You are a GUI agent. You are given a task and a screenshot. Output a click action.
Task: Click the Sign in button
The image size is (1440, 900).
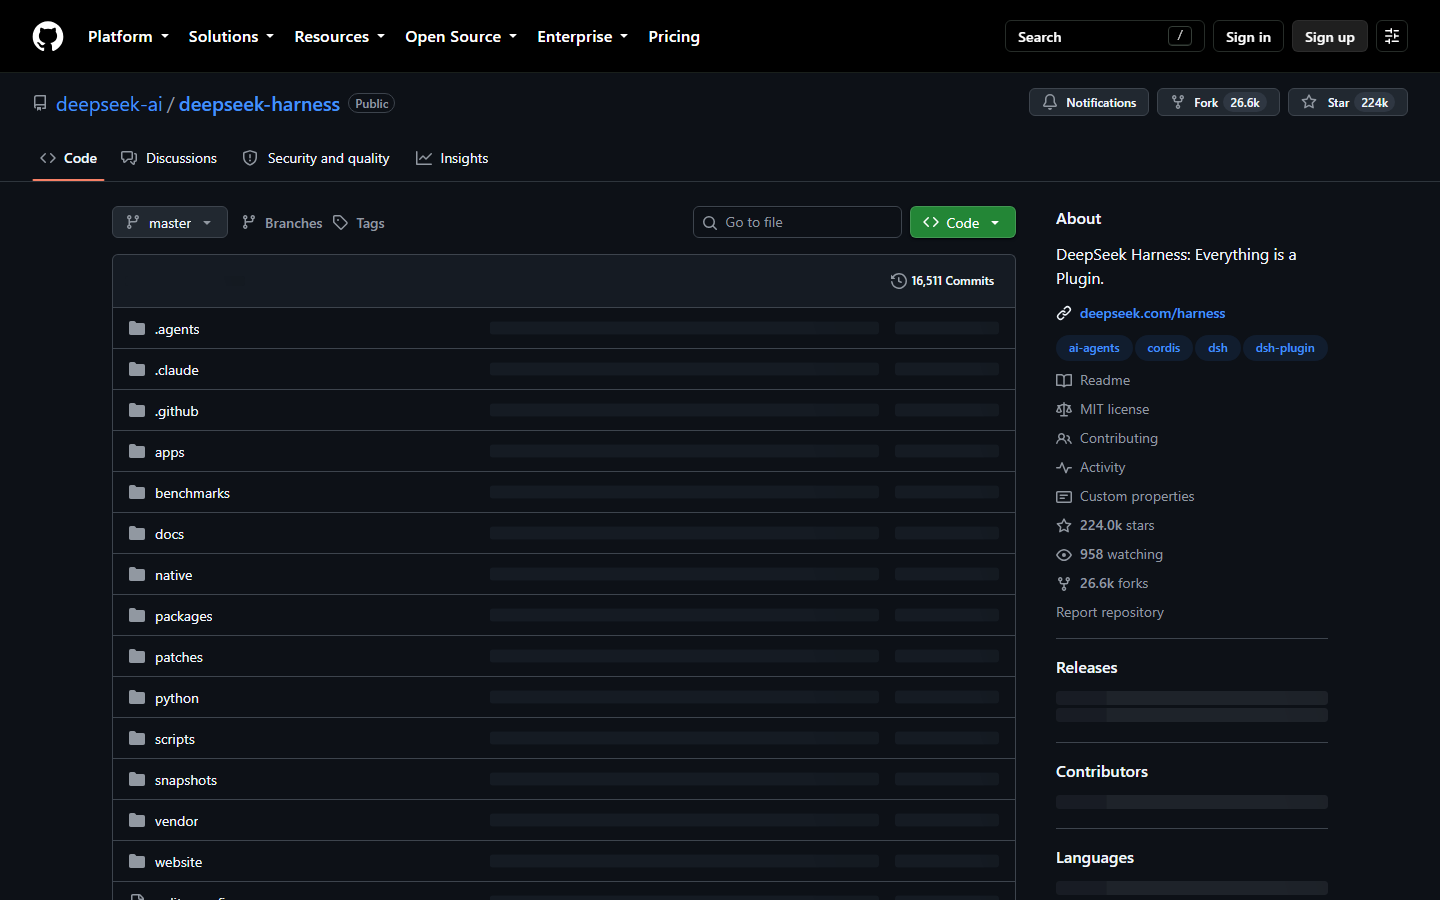1248,37
